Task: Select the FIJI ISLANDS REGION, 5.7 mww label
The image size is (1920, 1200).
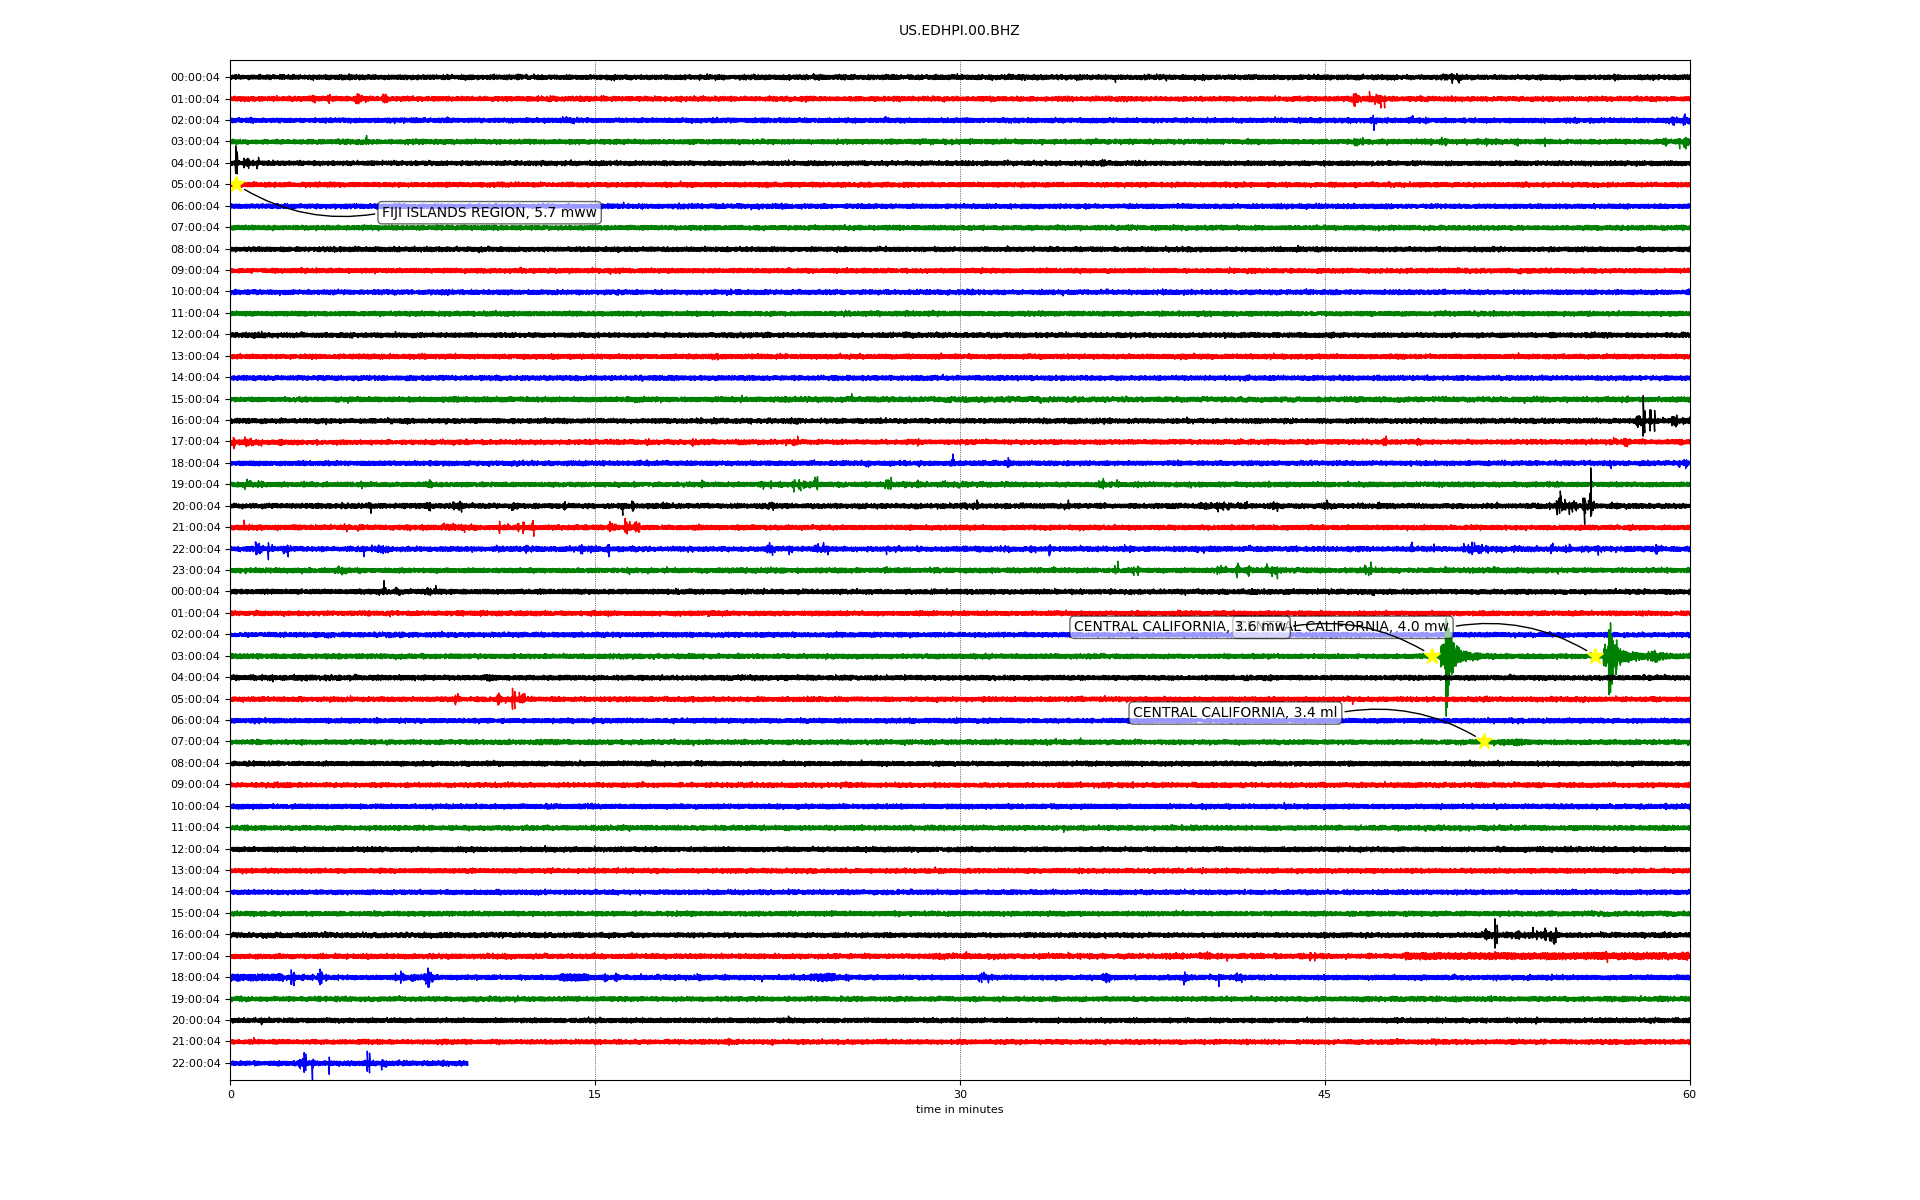Action: [x=489, y=213]
